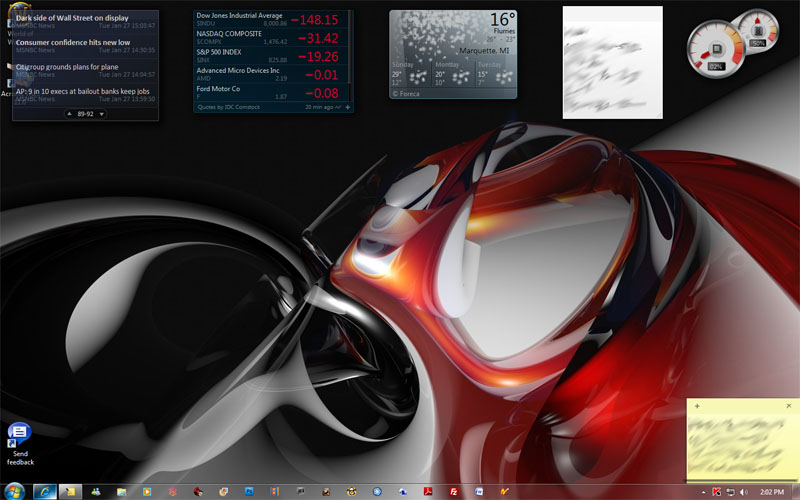
Task: Click the volume speaker tray icon
Action: [x=743, y=492]
